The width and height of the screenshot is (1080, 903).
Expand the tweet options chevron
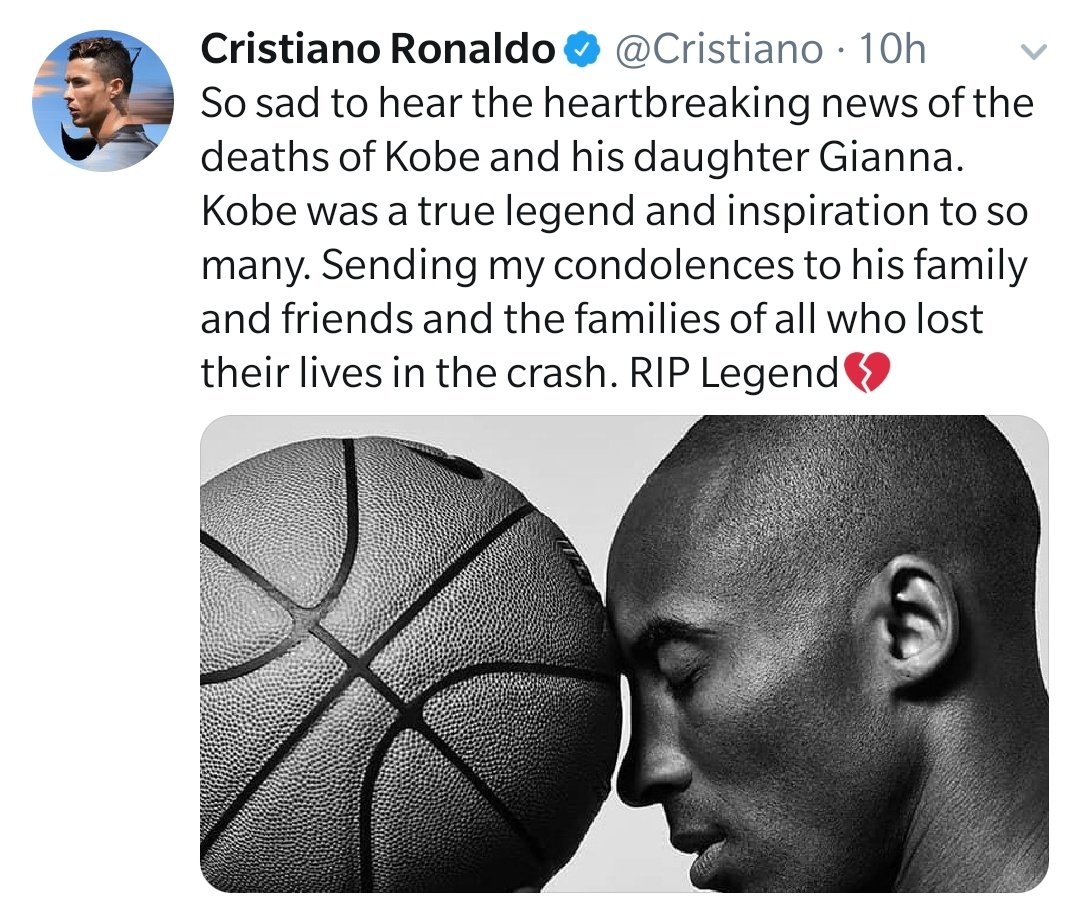[x=1036, y=51]
